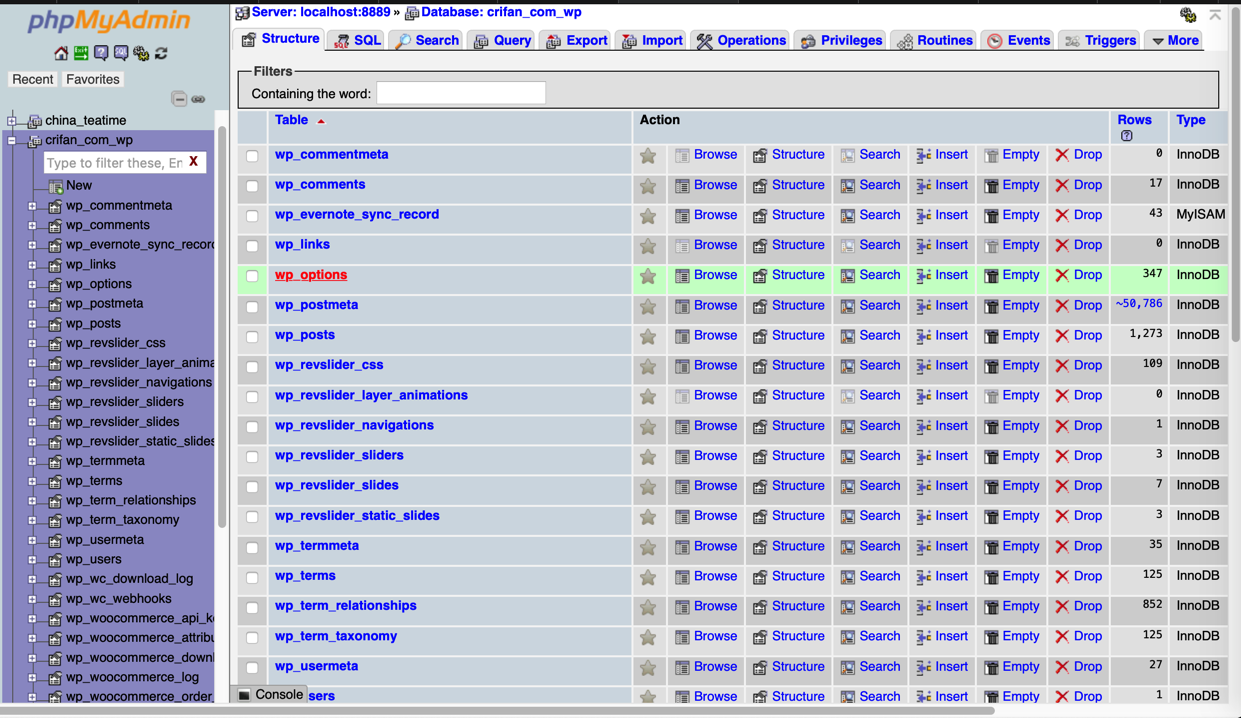Select the wp_posts checkbox
Image resolution: width=1241 pixels, height=718 pixels.
click(252, 337)
